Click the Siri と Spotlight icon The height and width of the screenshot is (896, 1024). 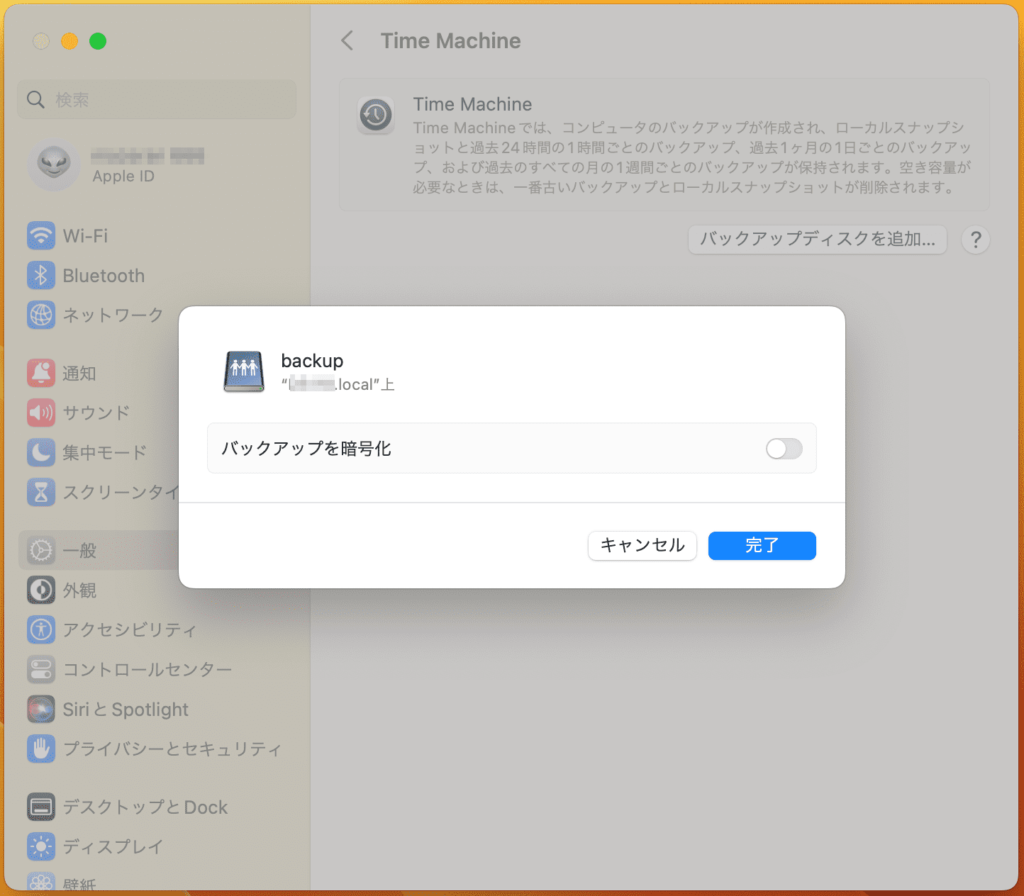click(40, 709)
